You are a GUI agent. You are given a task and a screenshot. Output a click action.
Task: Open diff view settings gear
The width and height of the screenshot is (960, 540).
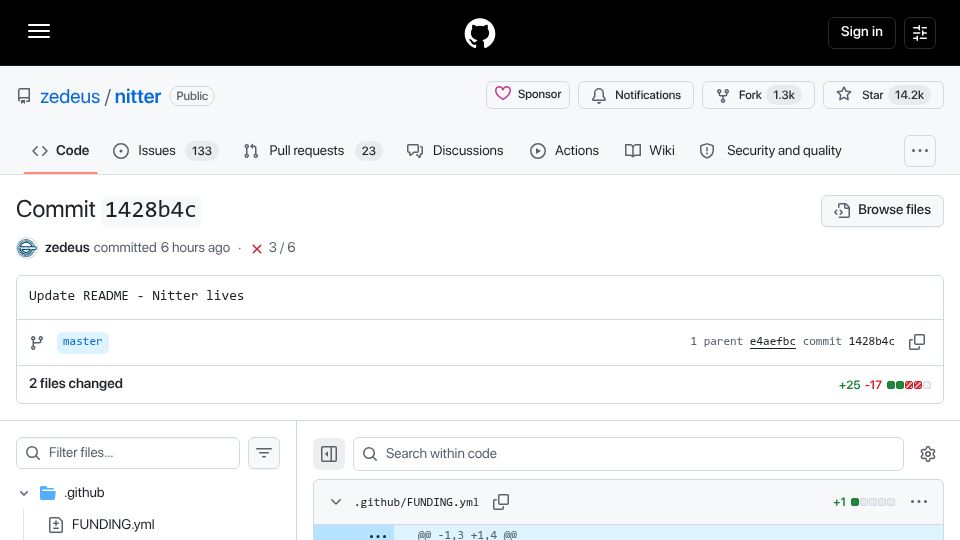click(928, 454)
